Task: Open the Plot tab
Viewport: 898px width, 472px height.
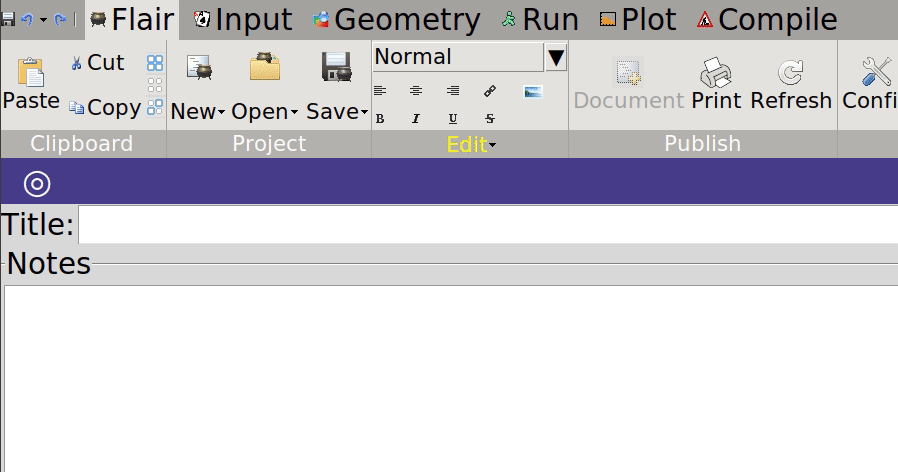Action: [637, 20]
